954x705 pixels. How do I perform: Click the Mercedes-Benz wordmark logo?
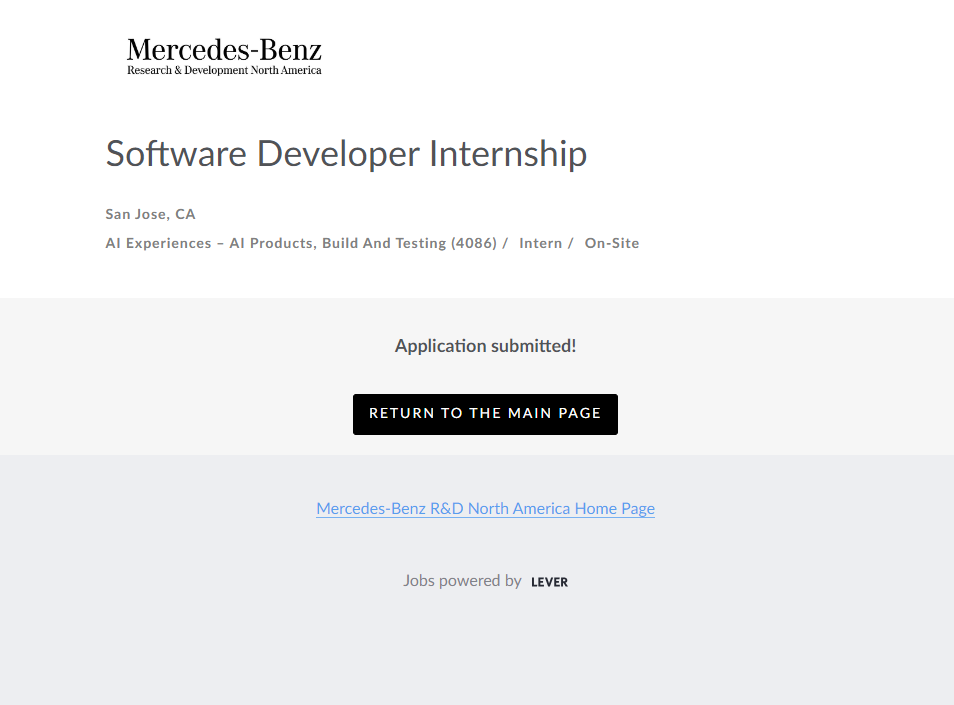pyautogui.click(x=224, y=49)
